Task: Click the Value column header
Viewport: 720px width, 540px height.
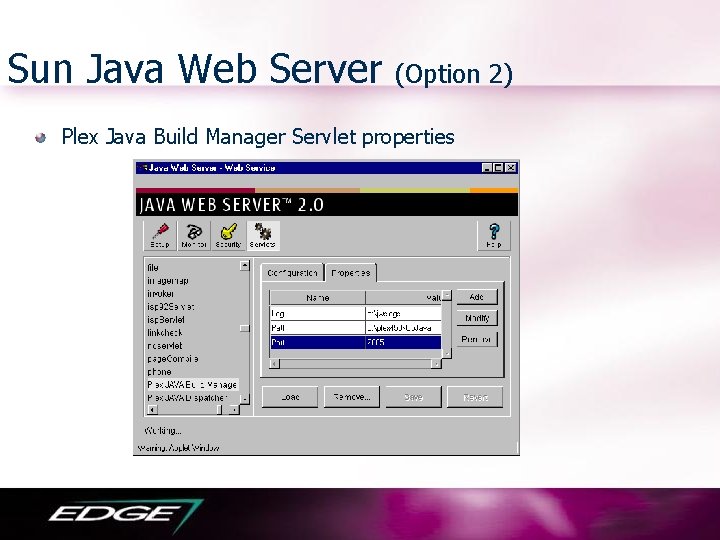Action: pyautogui.click(x=404, y=298)
